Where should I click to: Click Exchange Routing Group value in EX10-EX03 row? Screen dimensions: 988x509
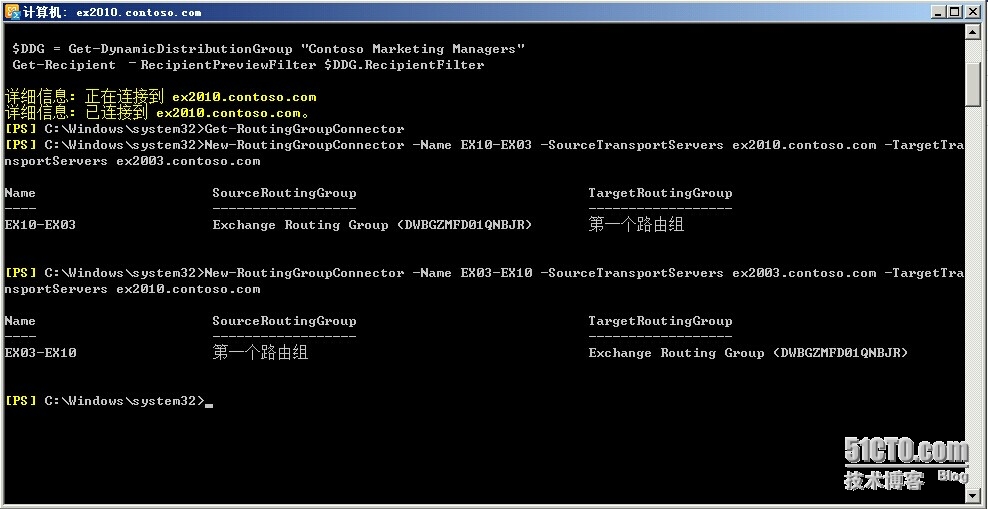tap(372, 225)
